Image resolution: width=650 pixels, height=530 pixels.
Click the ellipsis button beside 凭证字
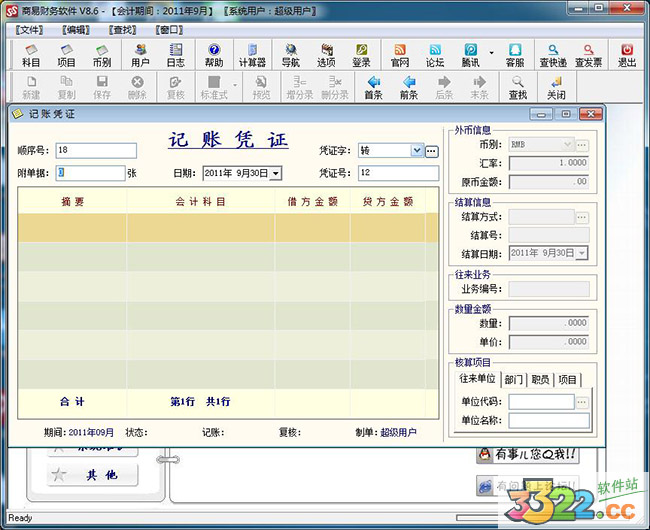point(431,151)
